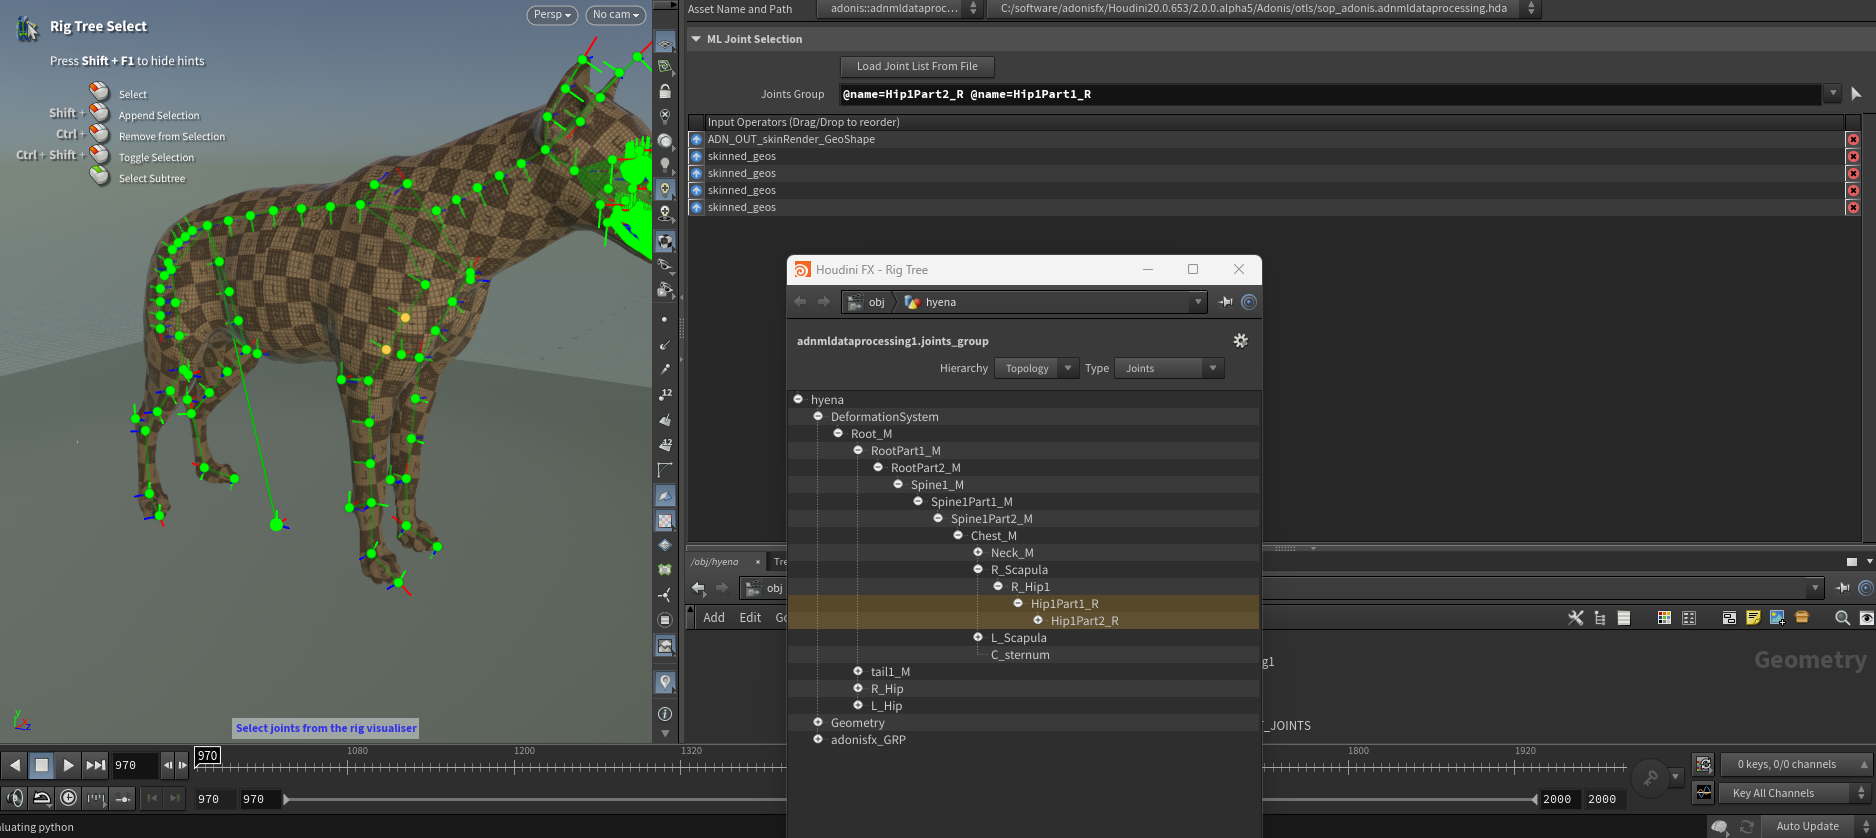Screen dimensions: 1876x838
Task: Expand the Geometry node in Rig Tree
Action: point(818,723)
